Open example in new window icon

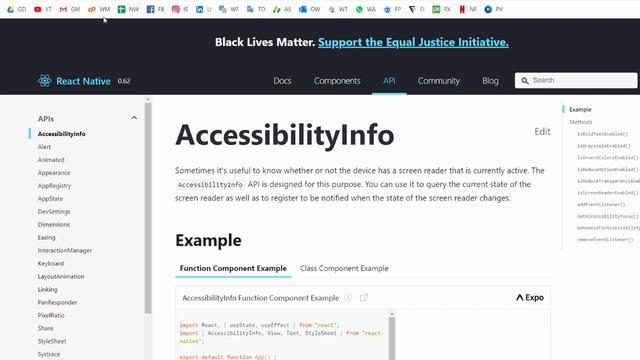(x=364, y=298)
